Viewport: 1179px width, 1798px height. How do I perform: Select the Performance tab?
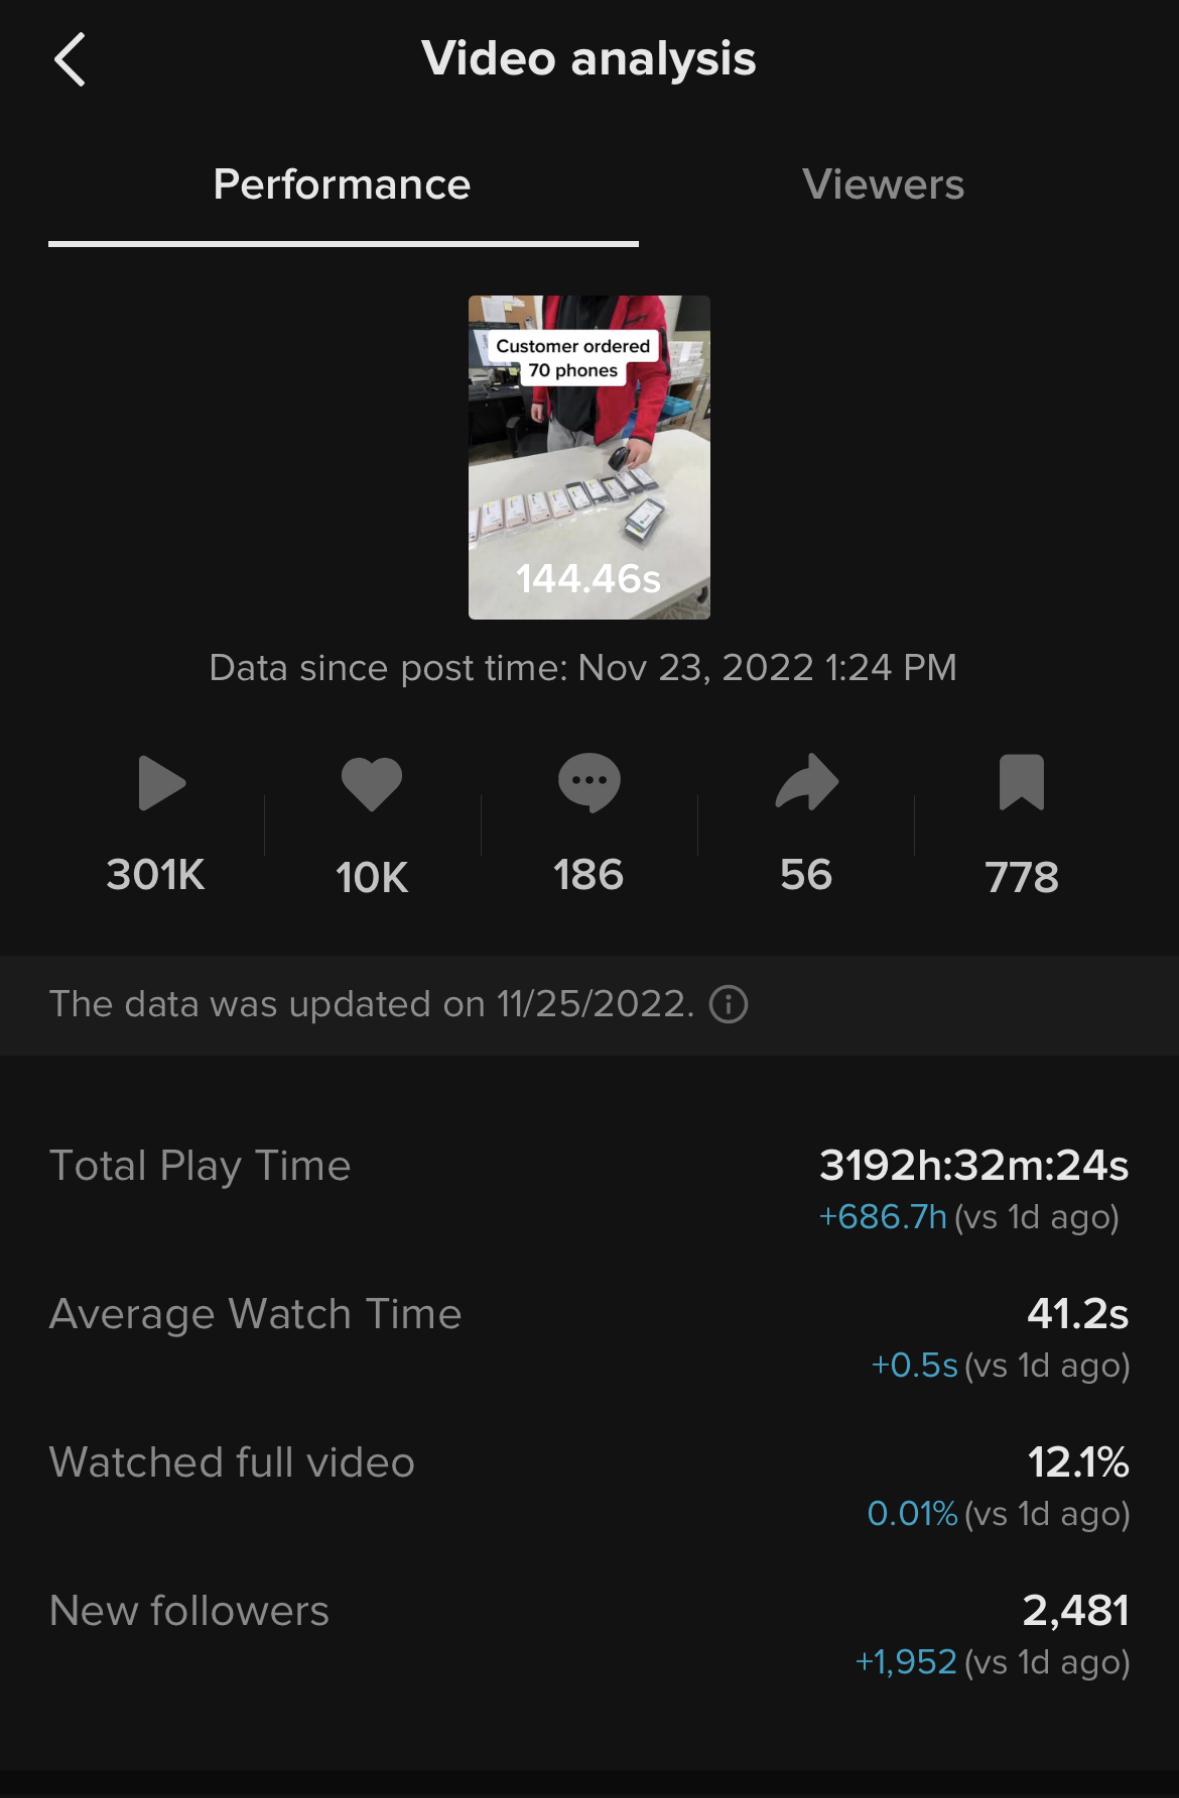coord(342,185)
